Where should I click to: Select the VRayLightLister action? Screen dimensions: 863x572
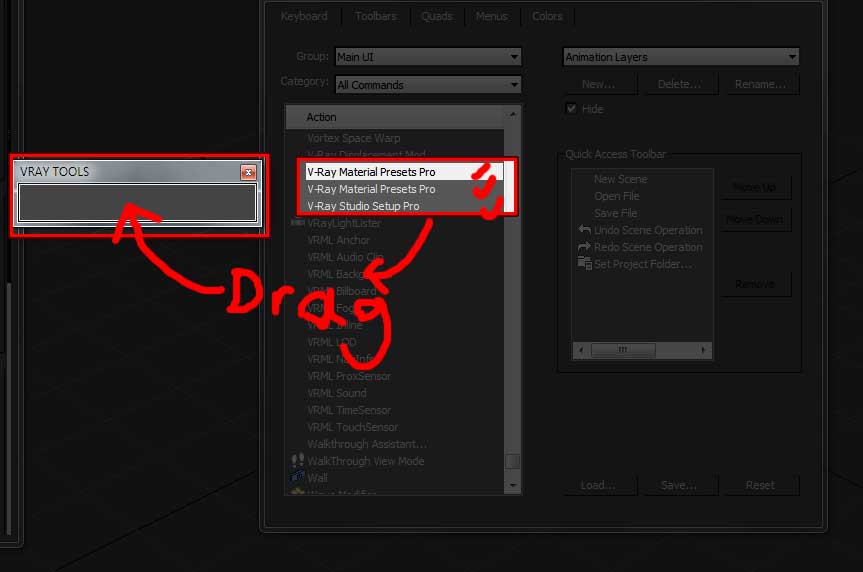point(344,223)
